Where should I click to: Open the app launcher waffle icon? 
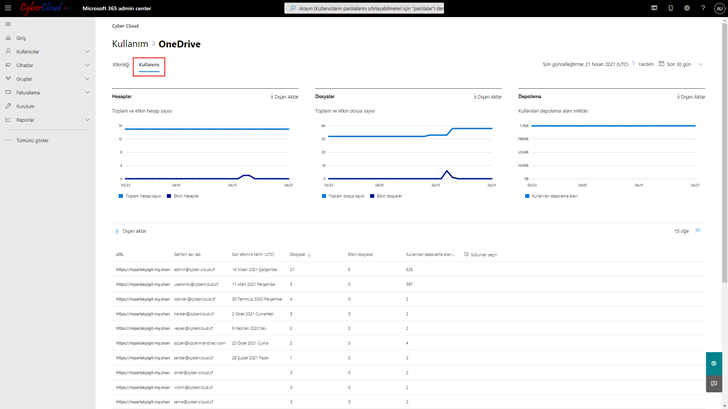[x=8, y=8]
